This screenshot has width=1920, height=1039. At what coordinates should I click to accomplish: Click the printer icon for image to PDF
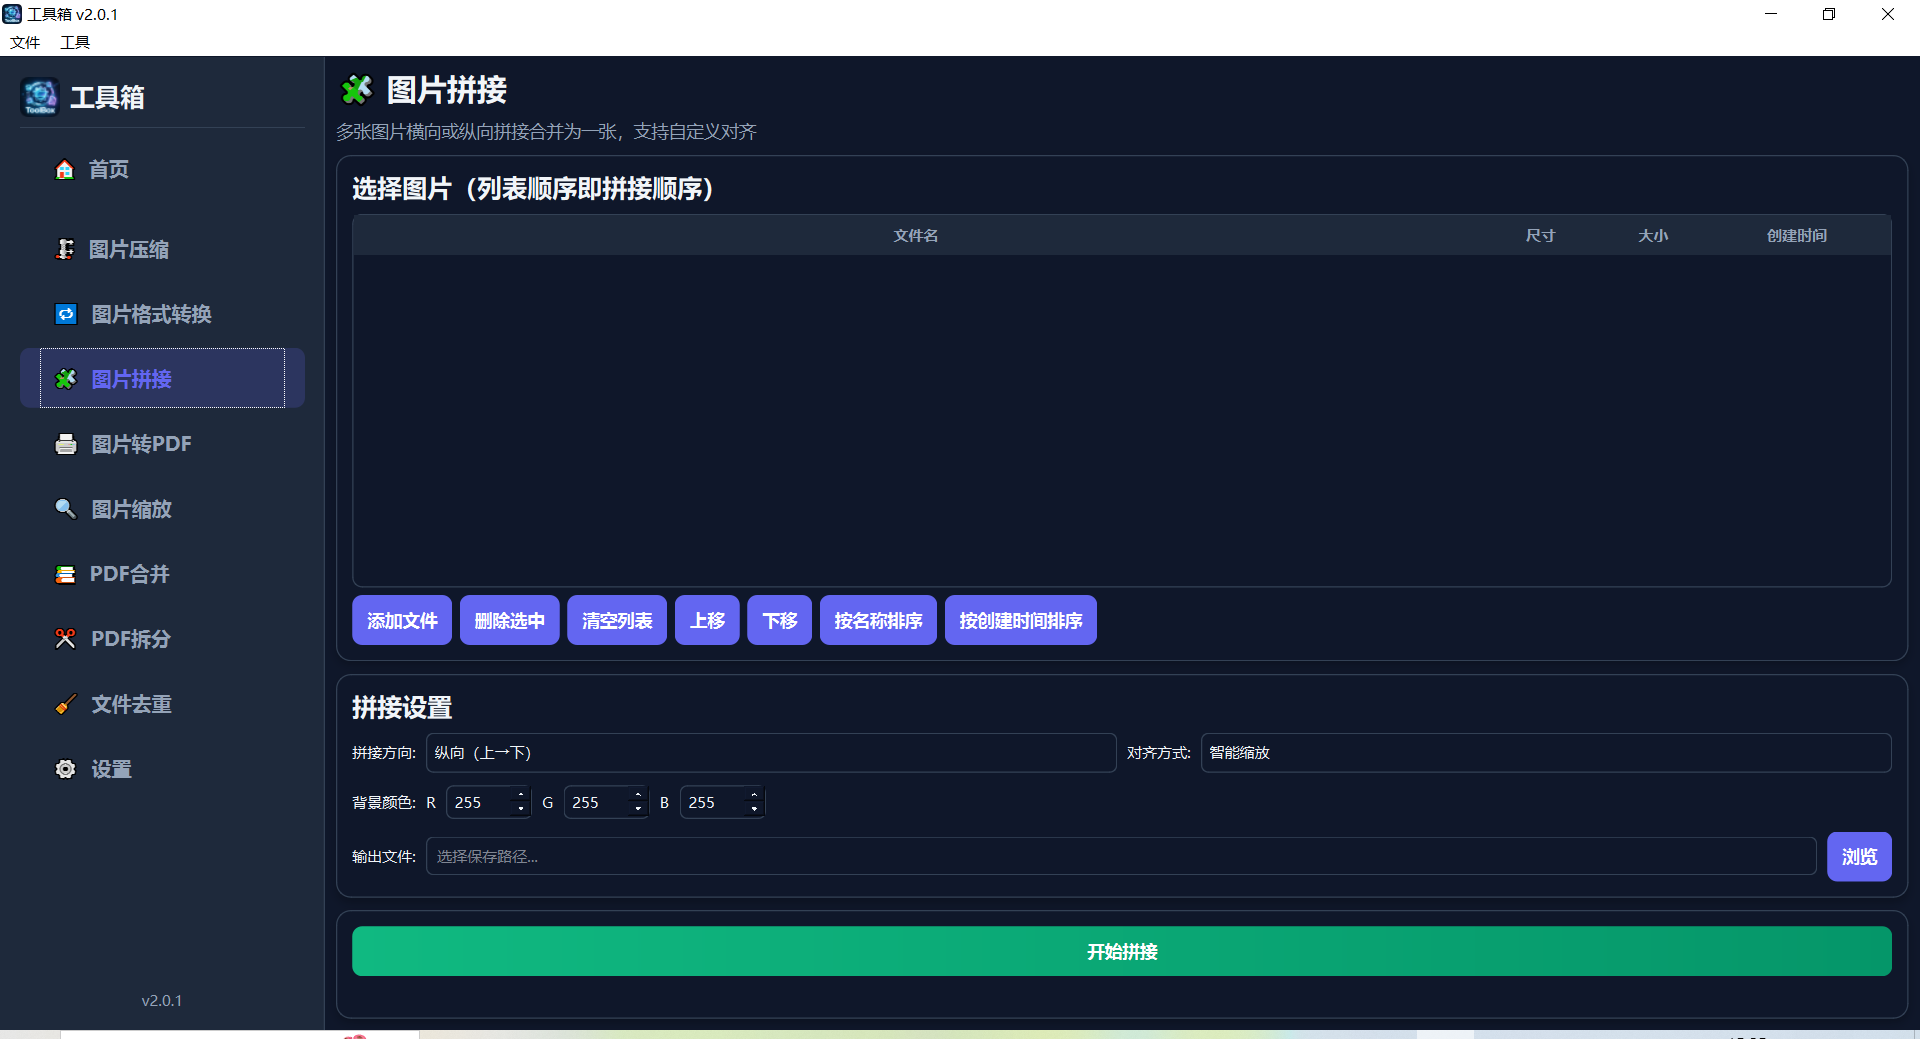(x=66, y=444)
